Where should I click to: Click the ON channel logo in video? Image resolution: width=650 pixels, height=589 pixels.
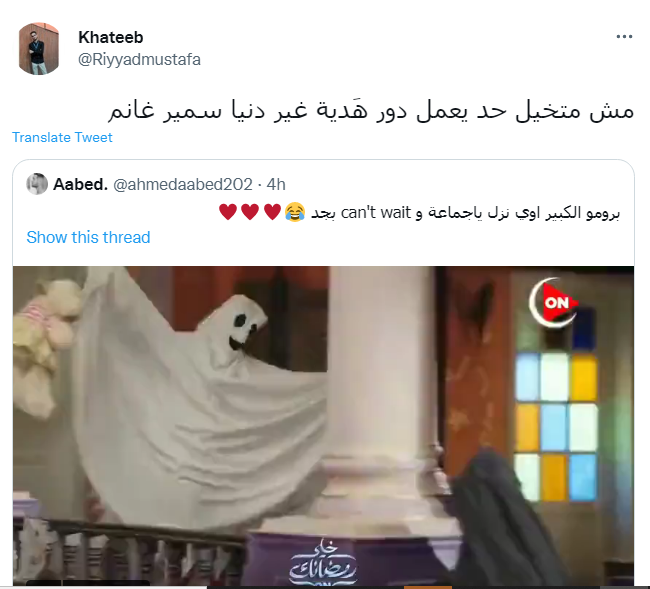pos(554,302)
